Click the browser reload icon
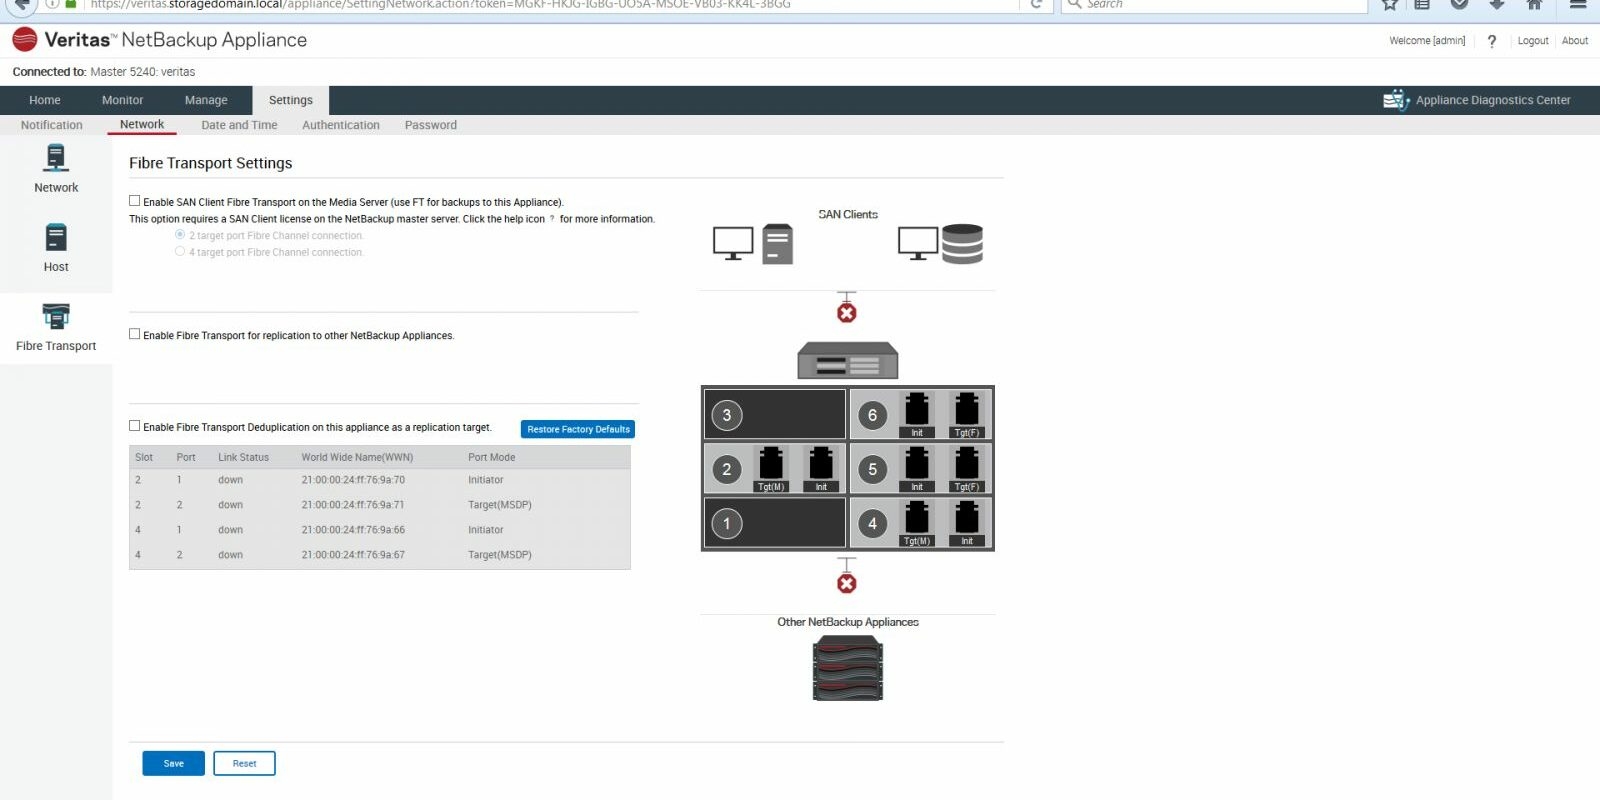The width and height of the screenshot is (1600, 800). point(1036,4)
